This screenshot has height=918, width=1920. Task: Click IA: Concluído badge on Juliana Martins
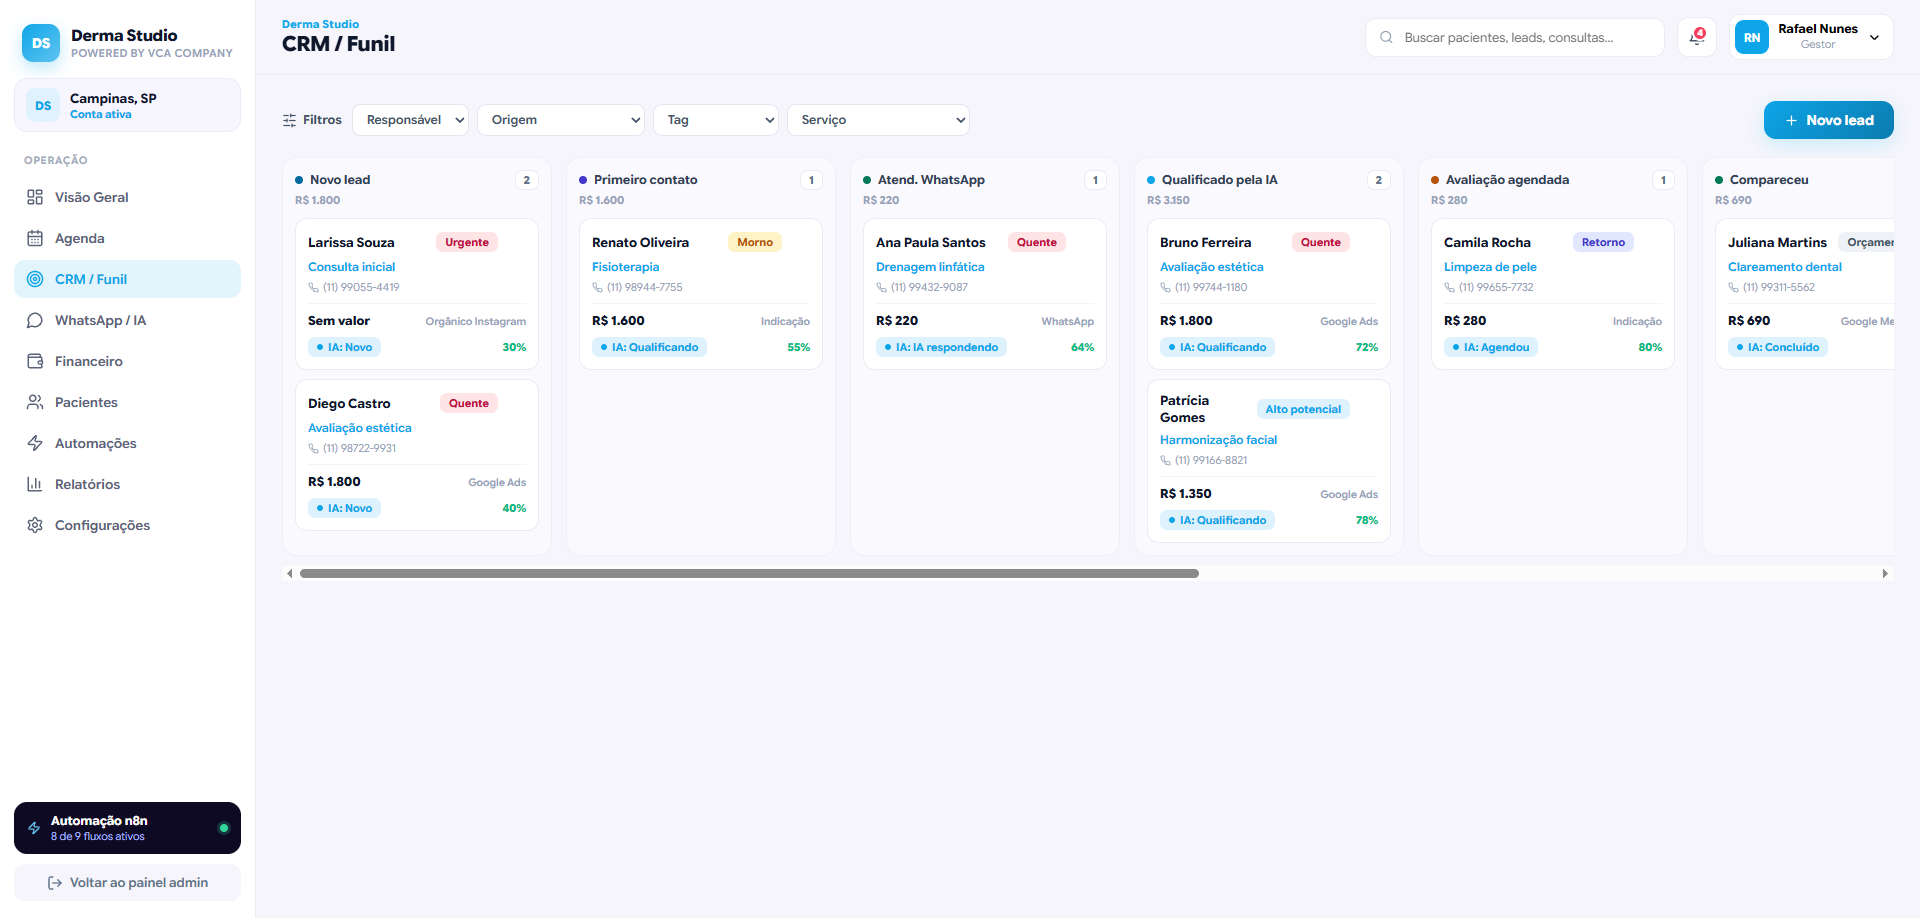pyautogui.click(x=1777, y=347)
